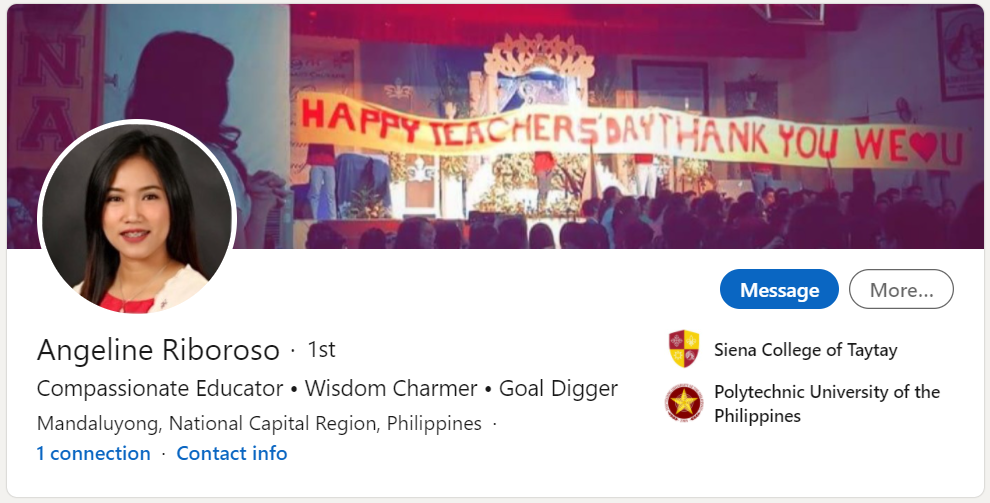Click the red heart on the banner
The height and width of the screenshot is (503, 990).
click(x=923, y=146)
